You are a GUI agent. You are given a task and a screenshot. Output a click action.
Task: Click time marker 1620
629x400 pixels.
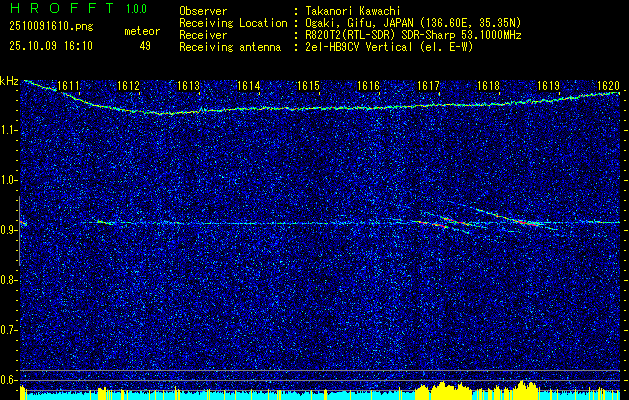[608, 85]
